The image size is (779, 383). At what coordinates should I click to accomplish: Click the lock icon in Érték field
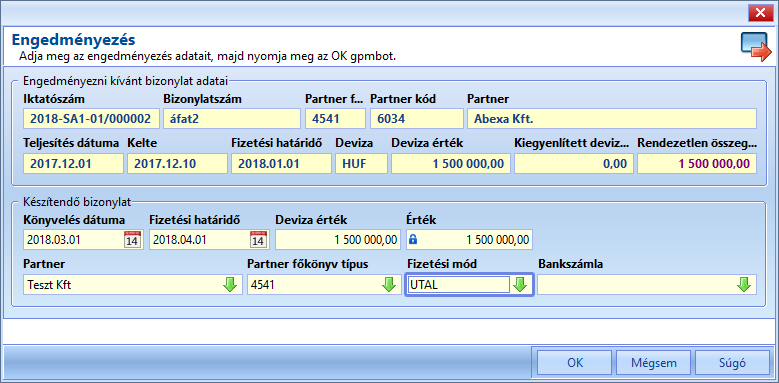pos(412,240)
